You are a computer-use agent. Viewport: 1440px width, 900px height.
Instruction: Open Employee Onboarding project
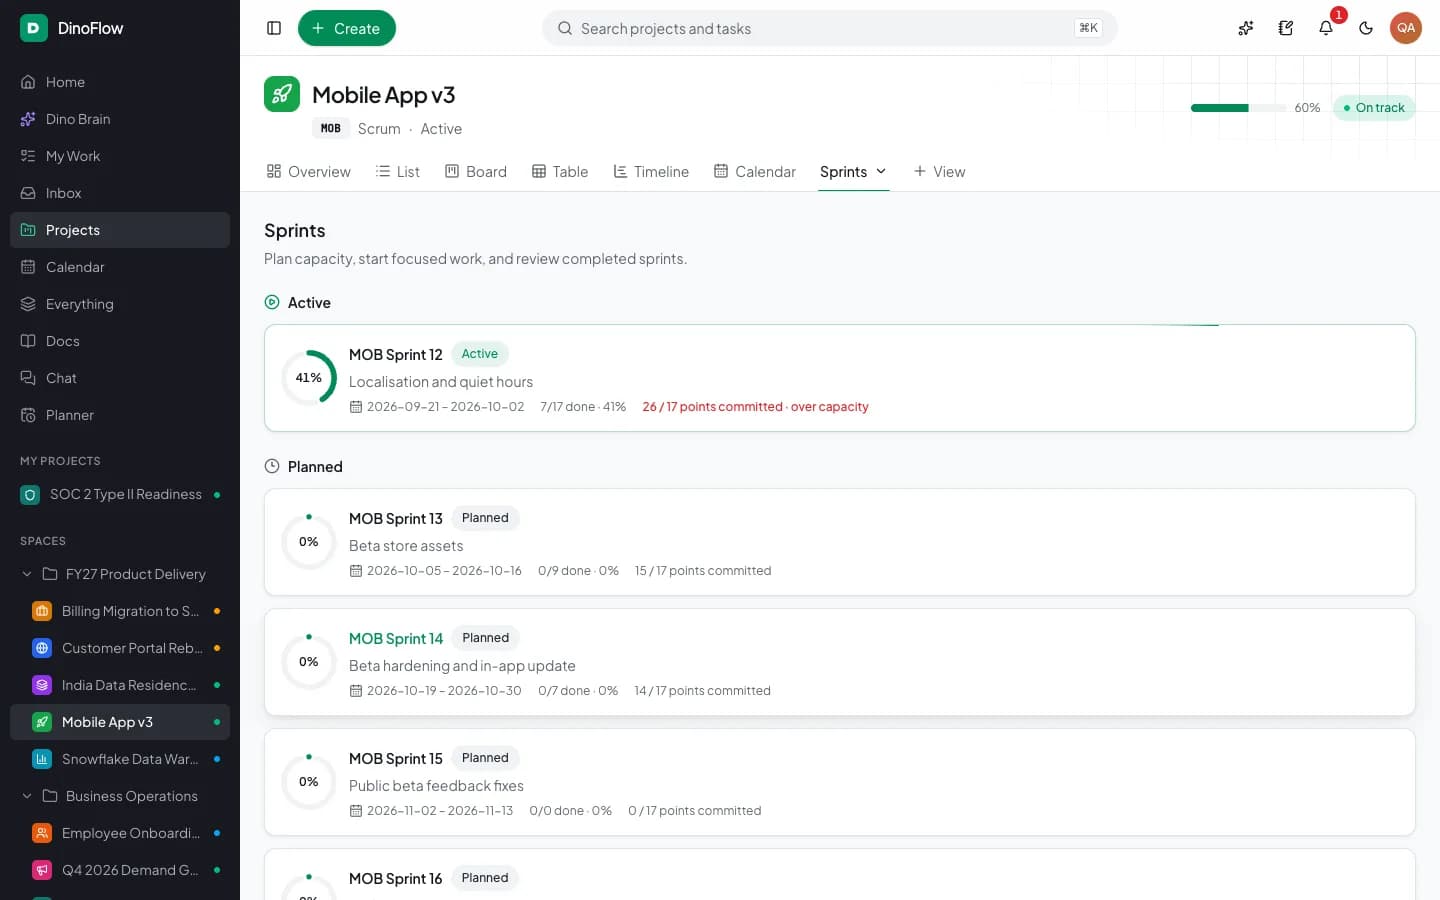pyautogui.click(x=120, y=833)
